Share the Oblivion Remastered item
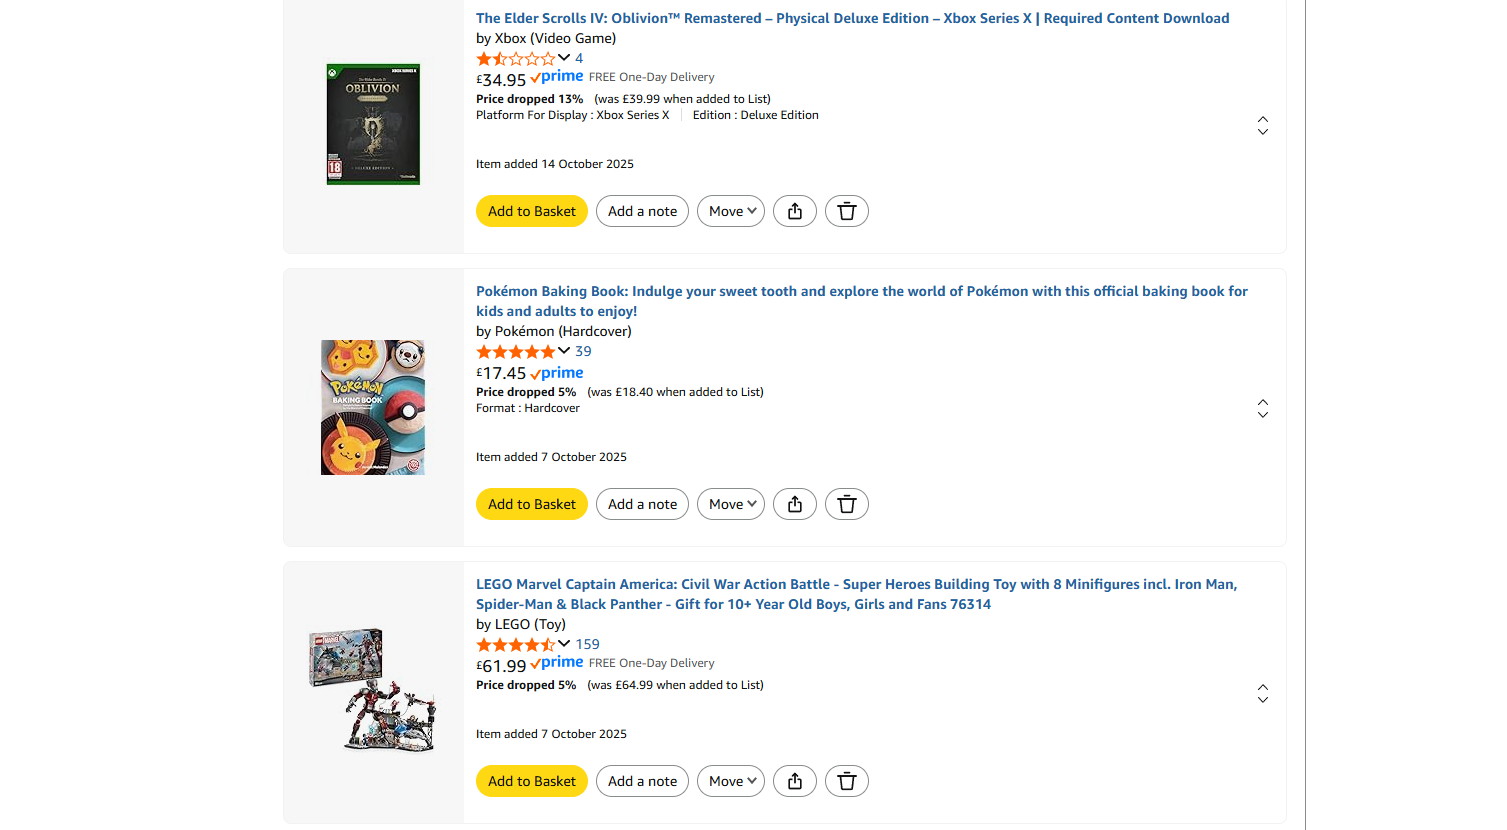Image resolution: width=1507 pixels, height=830 pixels. click(795, 211)
